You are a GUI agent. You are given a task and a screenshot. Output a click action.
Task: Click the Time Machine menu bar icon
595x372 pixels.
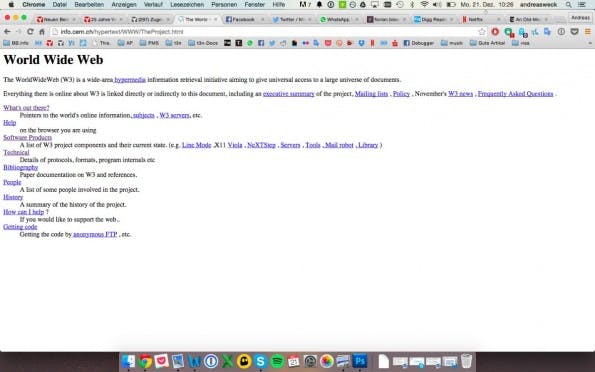[400, 5]
